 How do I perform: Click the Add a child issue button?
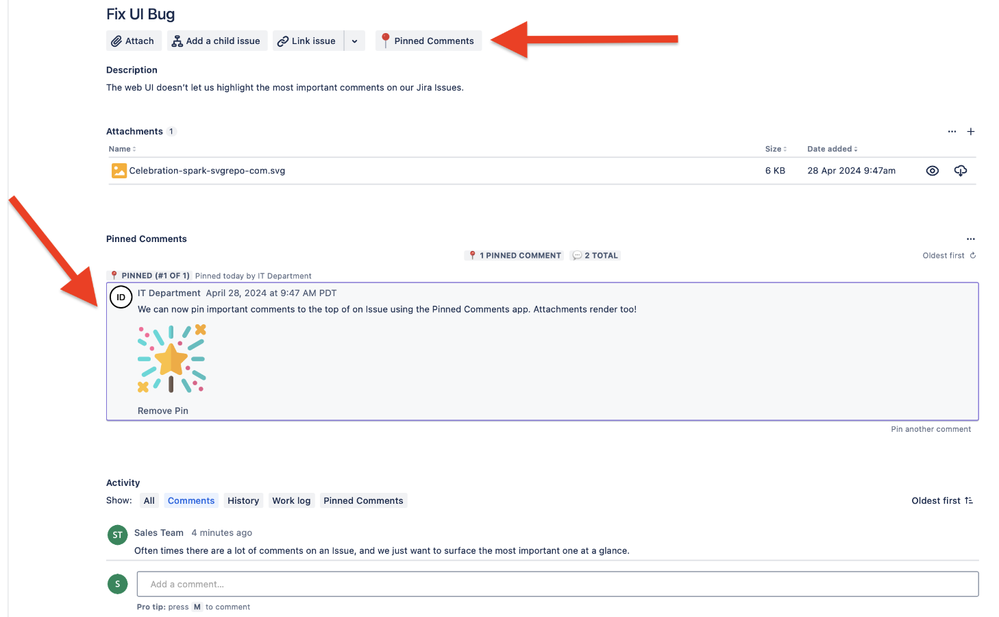click(216, 40)
